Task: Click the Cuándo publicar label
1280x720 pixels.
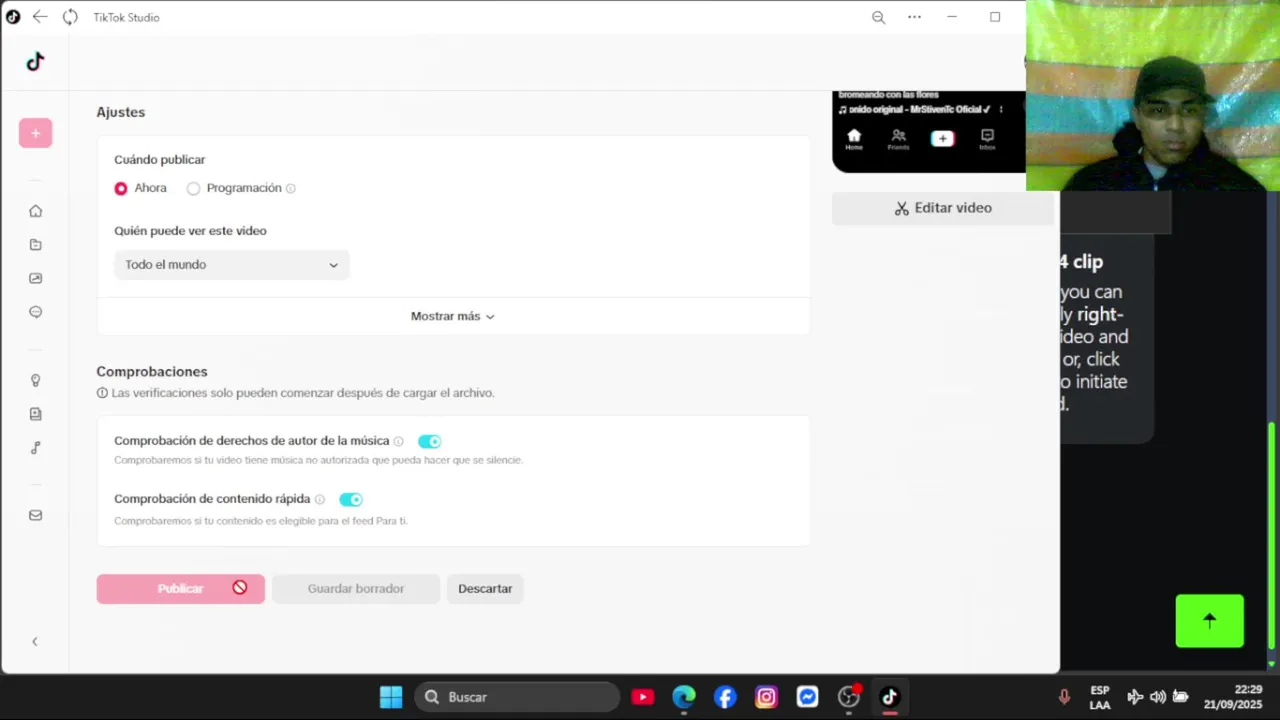Action: (x=160, y=159)
